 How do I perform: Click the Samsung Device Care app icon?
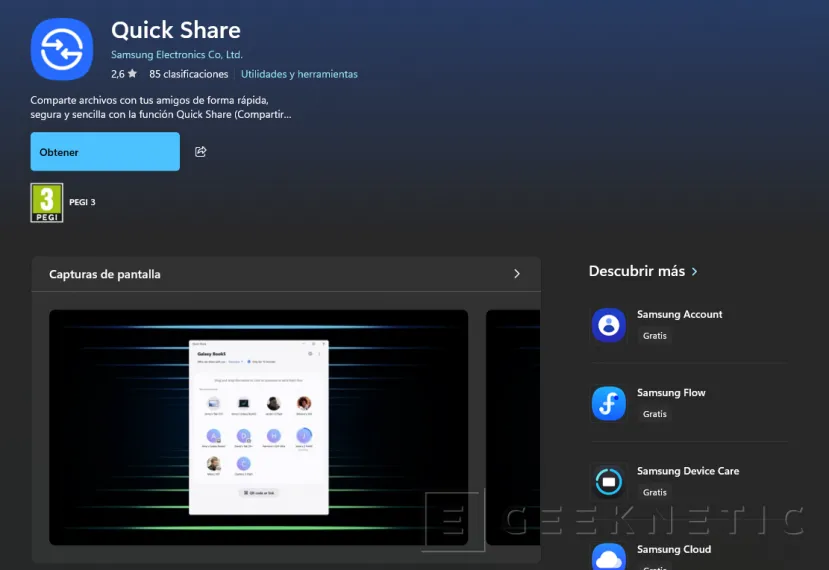click(609, 482)
